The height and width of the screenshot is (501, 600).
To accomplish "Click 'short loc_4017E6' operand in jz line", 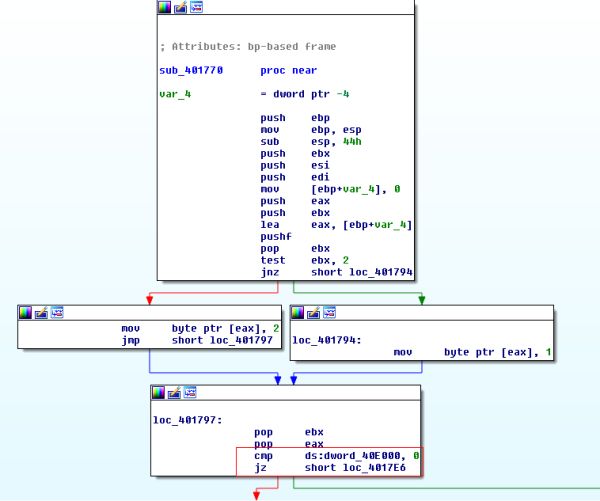I will [355, 468].
